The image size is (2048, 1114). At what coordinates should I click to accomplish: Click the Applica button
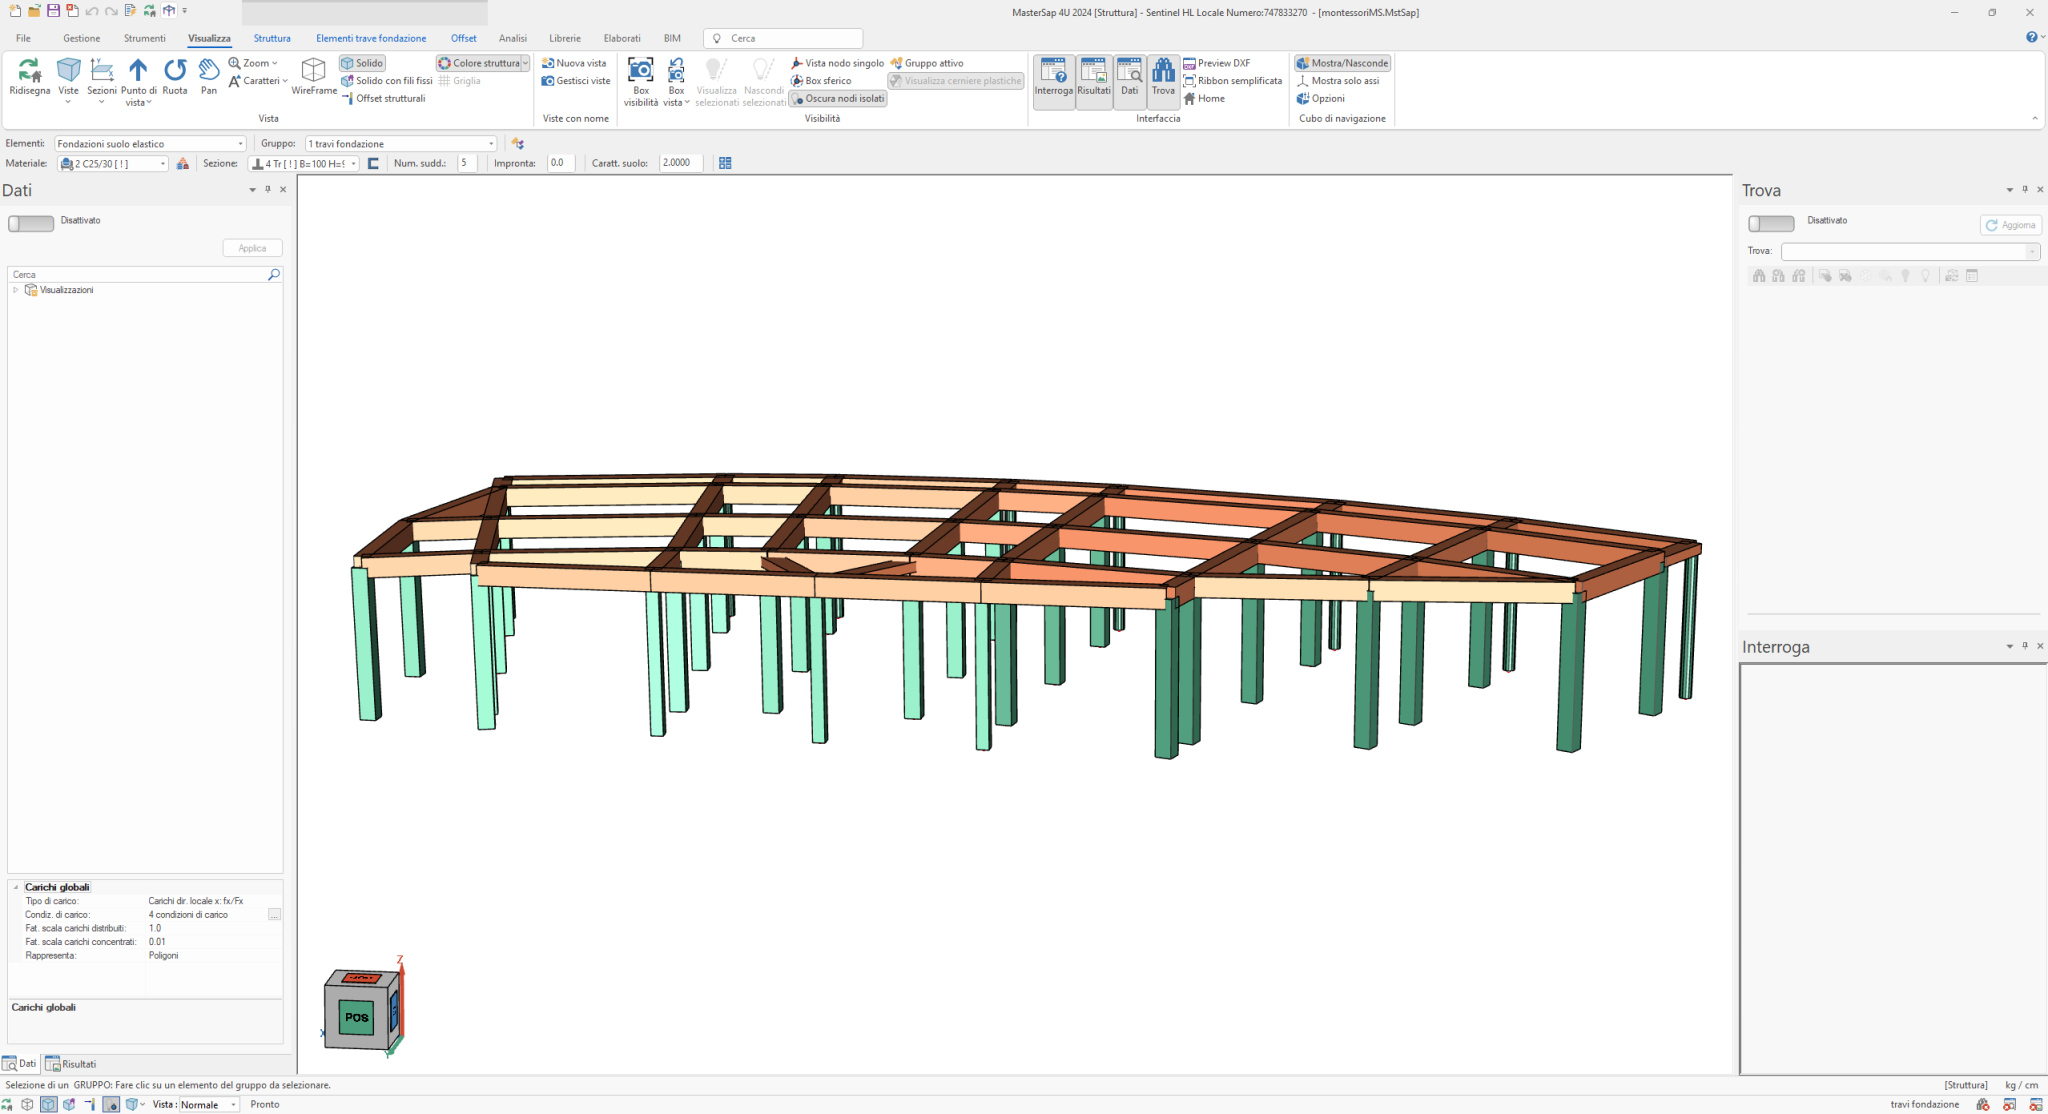tap(252, 248)
